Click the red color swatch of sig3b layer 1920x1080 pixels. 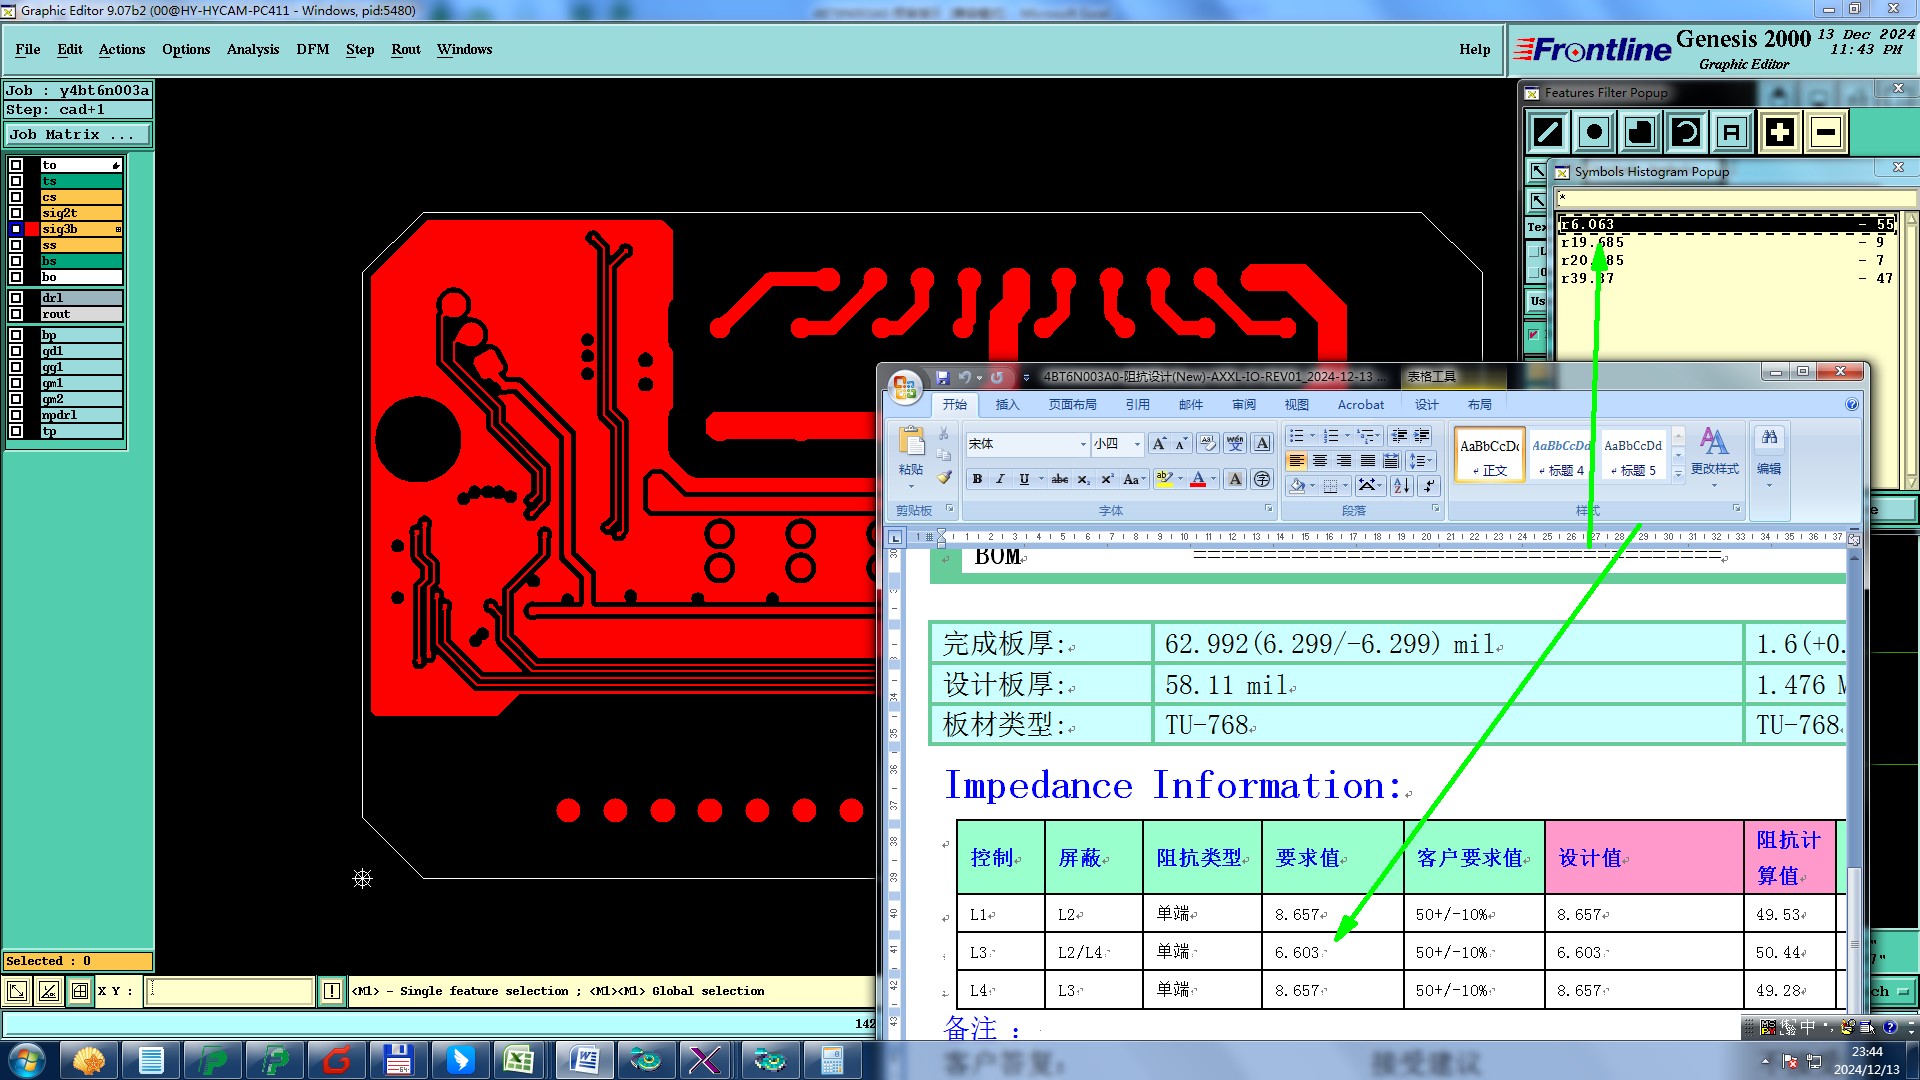click(x=32, y=229)
